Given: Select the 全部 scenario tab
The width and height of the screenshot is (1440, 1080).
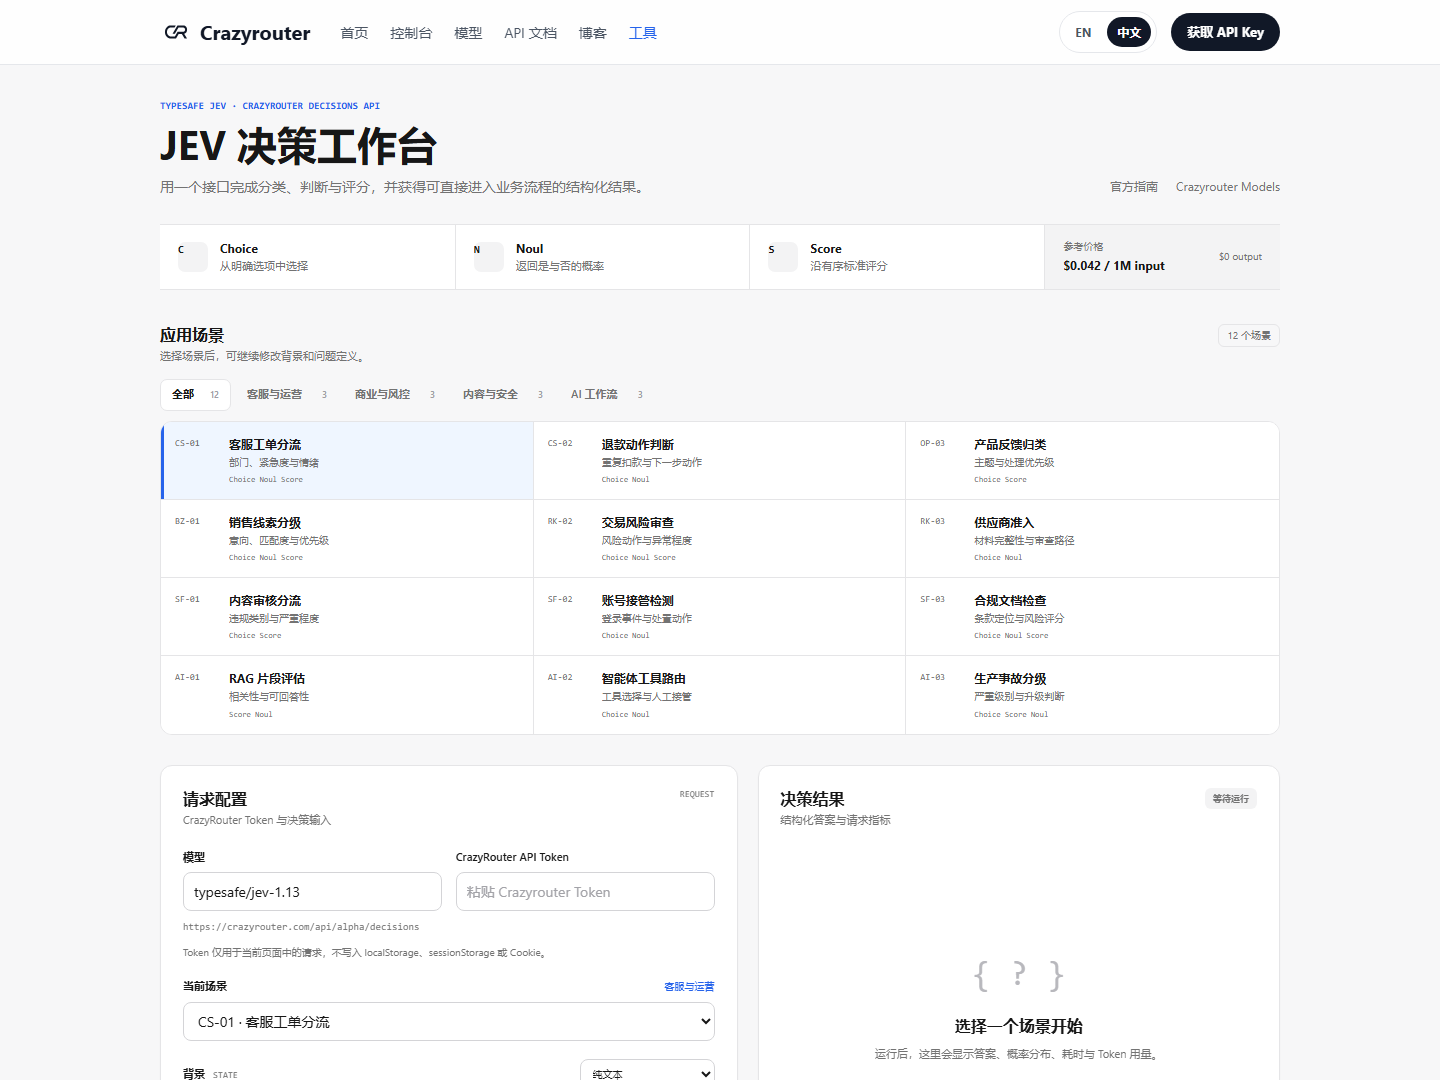Looking at the screenshot, I should [x=196, y=395].
